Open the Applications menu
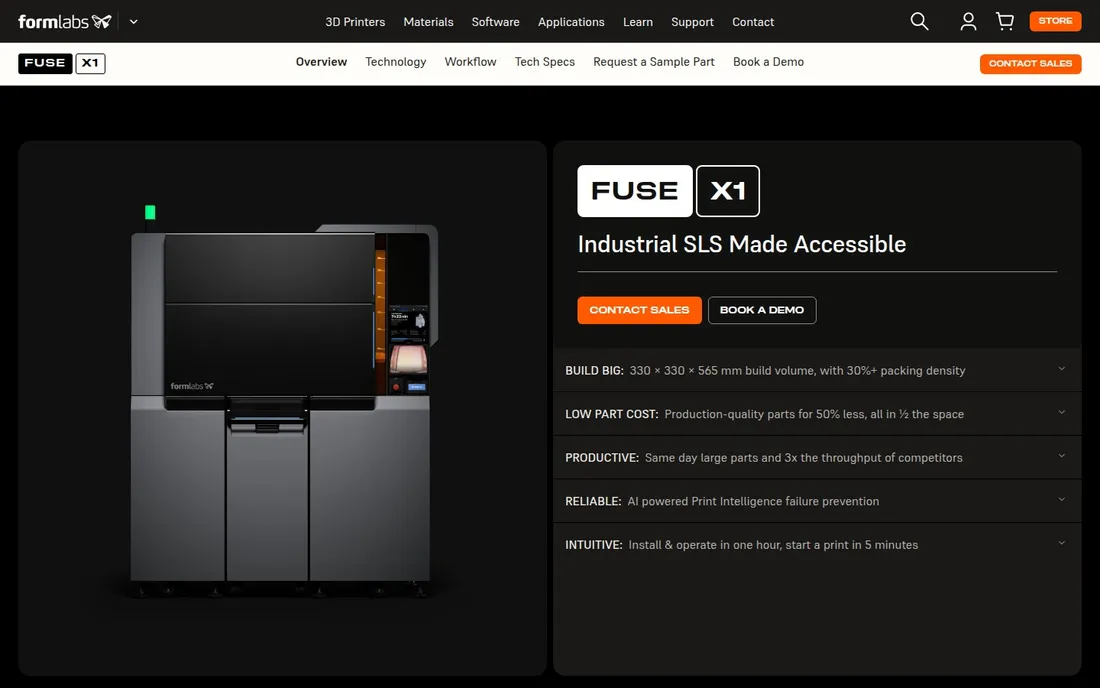The image size is (1100, 688). pos(571,22)
